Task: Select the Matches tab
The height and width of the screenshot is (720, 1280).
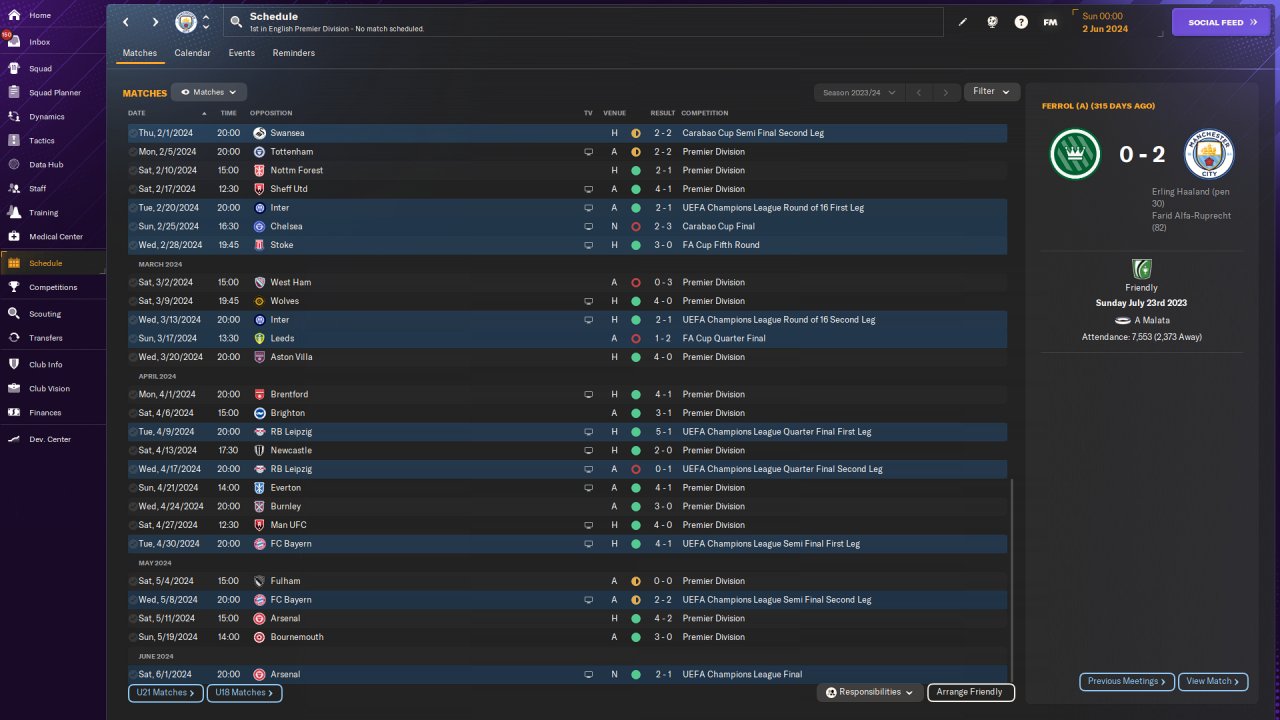Action: click(x=140, y=53)
